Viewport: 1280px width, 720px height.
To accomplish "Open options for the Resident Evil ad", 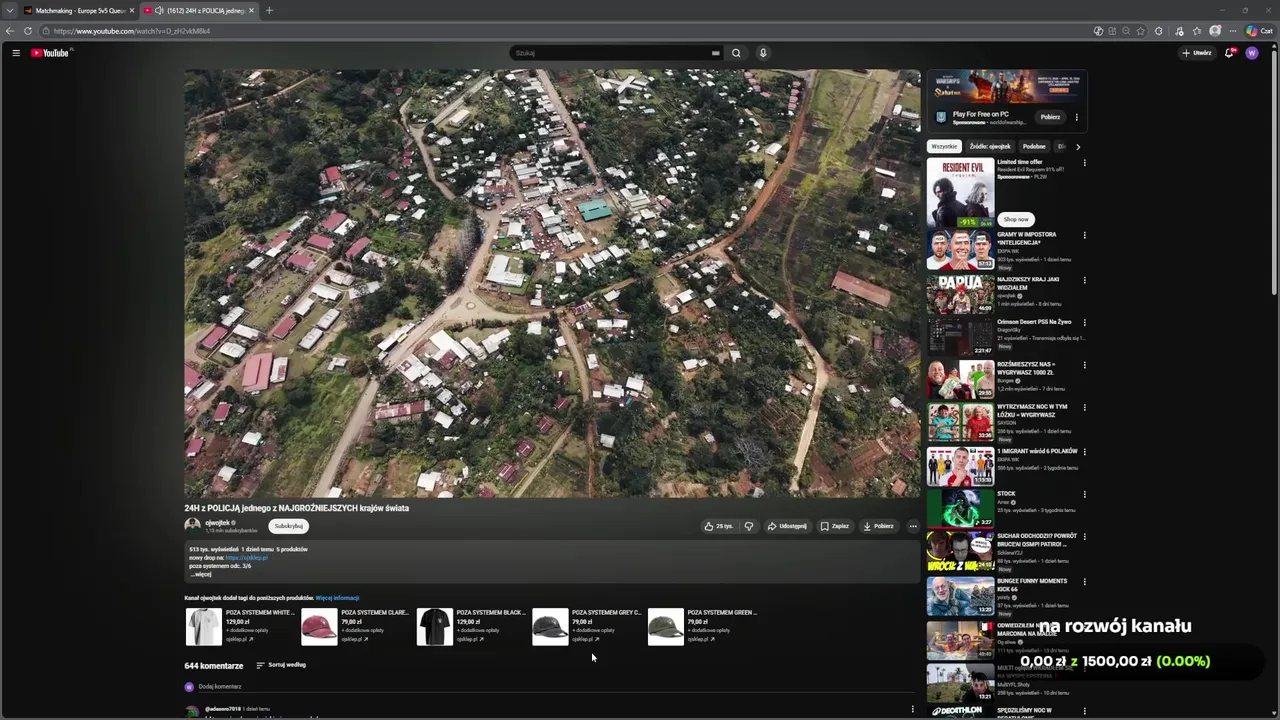I will [1084, 163].
